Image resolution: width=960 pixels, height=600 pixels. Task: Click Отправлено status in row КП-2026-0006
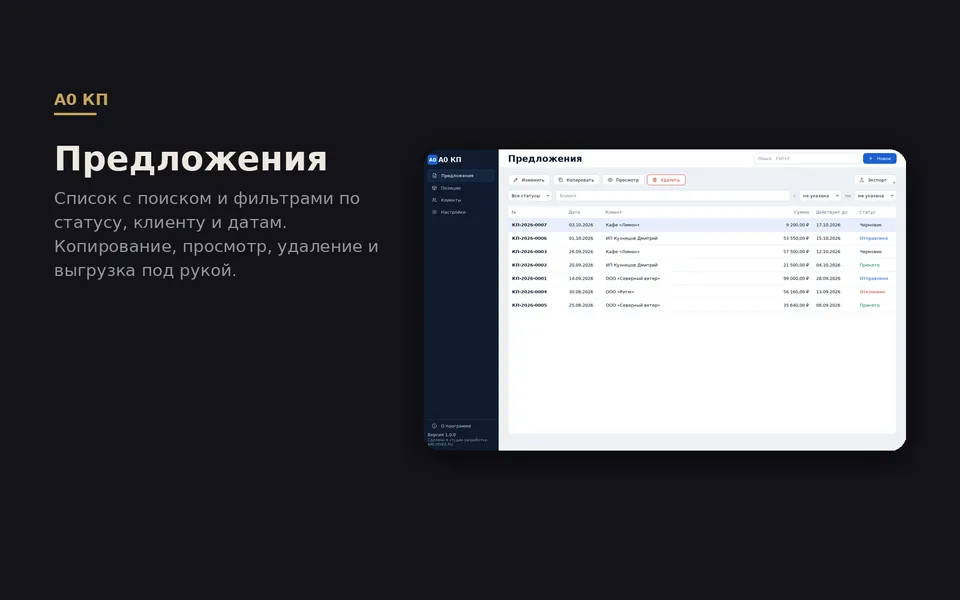click(874, 238)
